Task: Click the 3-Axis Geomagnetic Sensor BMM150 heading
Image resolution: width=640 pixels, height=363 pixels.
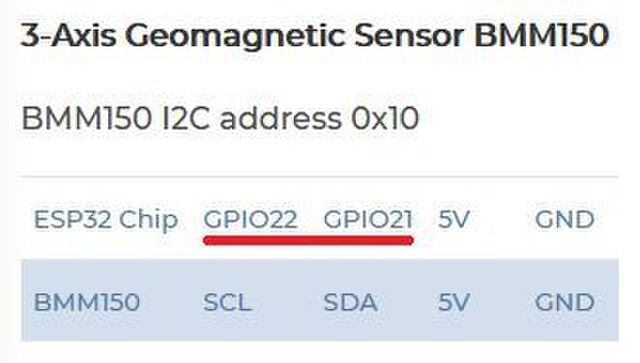Action: pyautogui.click(x=315, y=36)
